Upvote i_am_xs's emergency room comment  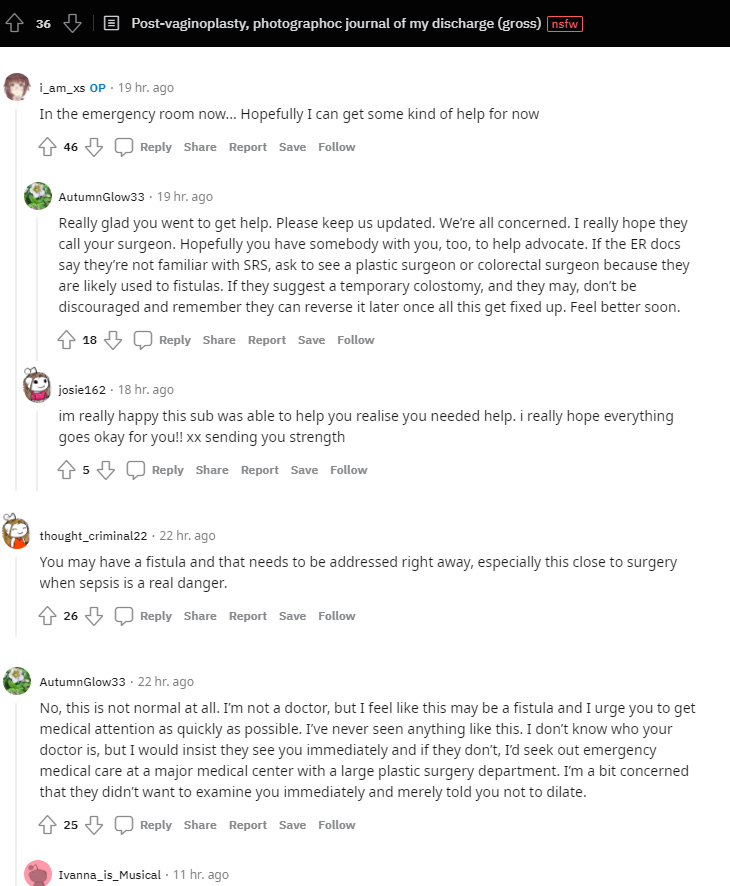pos(47,147)
